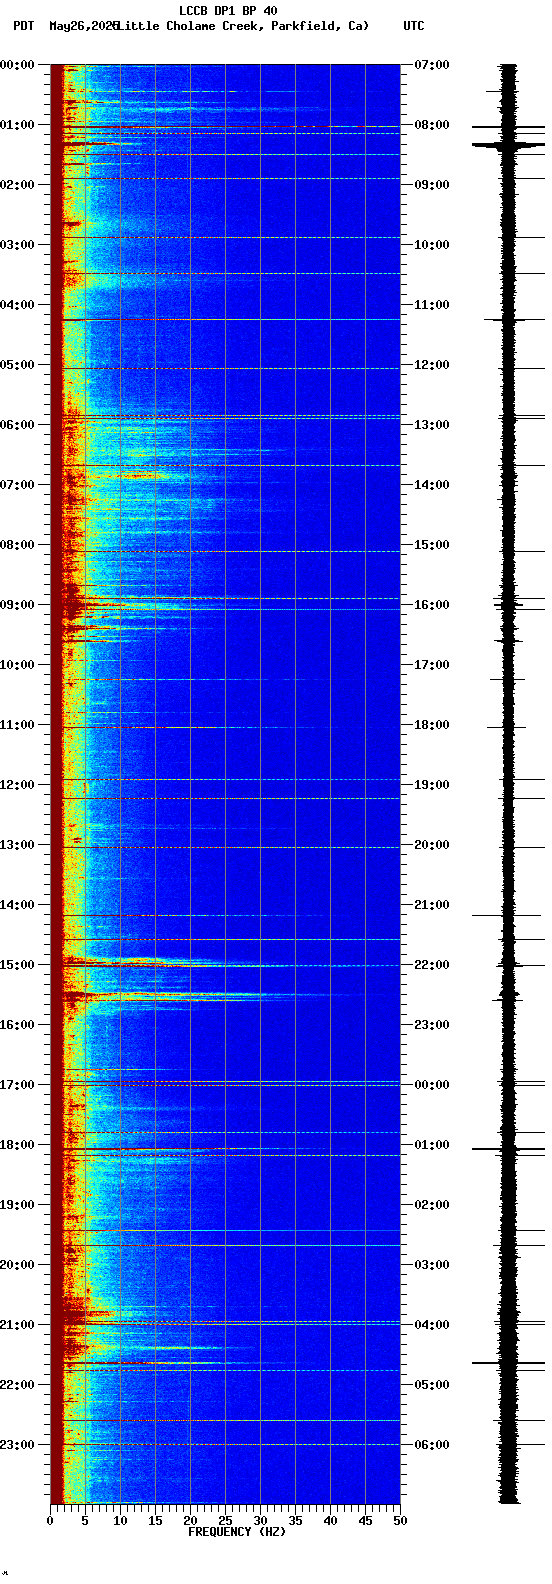
Task: Click 07:00 on the UTC time axis
Action: [432, 65]
